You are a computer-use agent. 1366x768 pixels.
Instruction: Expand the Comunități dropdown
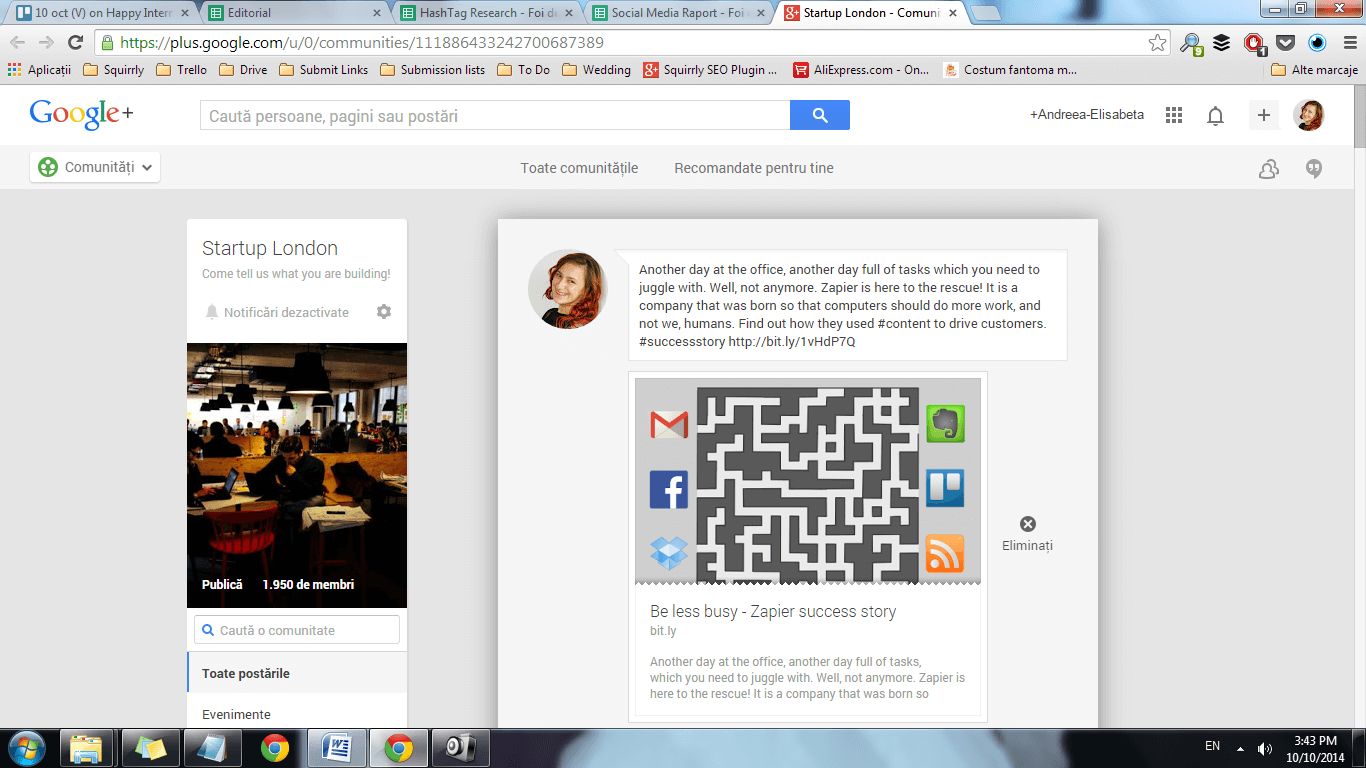(x=95, y=167)
